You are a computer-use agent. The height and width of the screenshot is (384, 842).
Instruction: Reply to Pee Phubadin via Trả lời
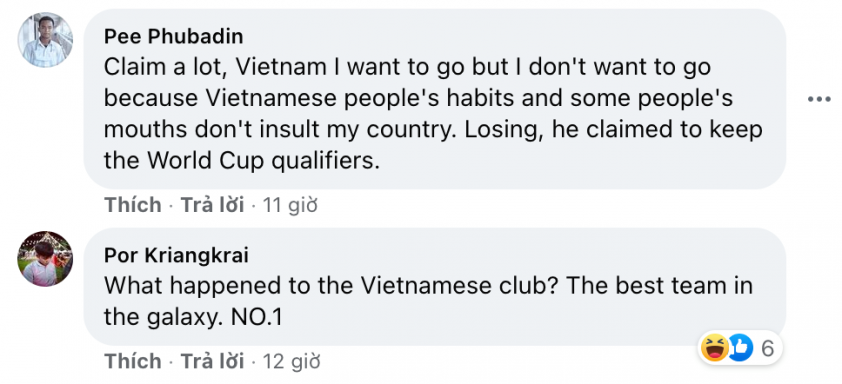click(x=212, y=205)
